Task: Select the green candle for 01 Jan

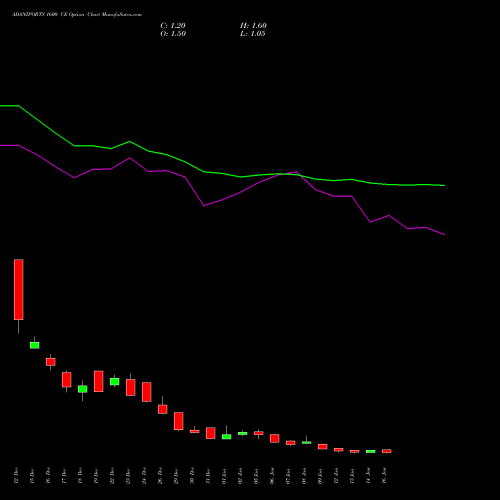Action: [227, 437]
